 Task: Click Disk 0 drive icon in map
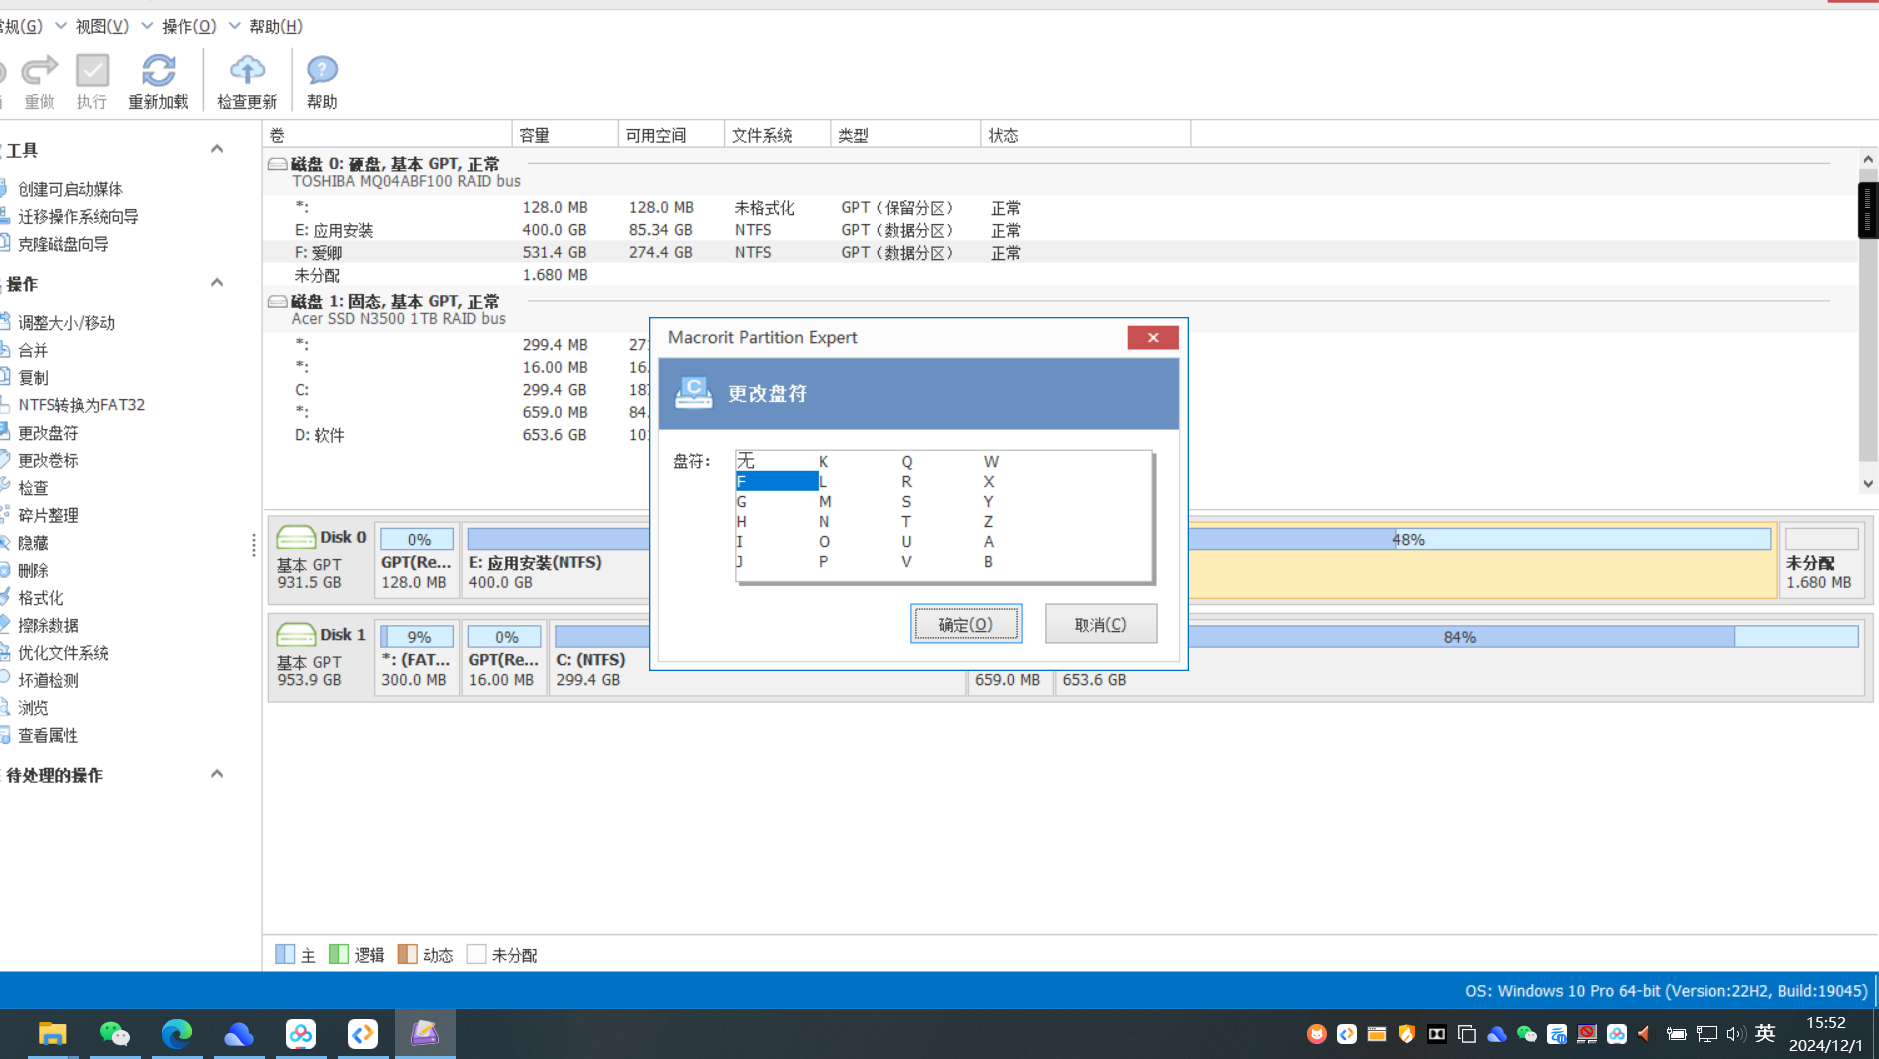pos(296,537)
